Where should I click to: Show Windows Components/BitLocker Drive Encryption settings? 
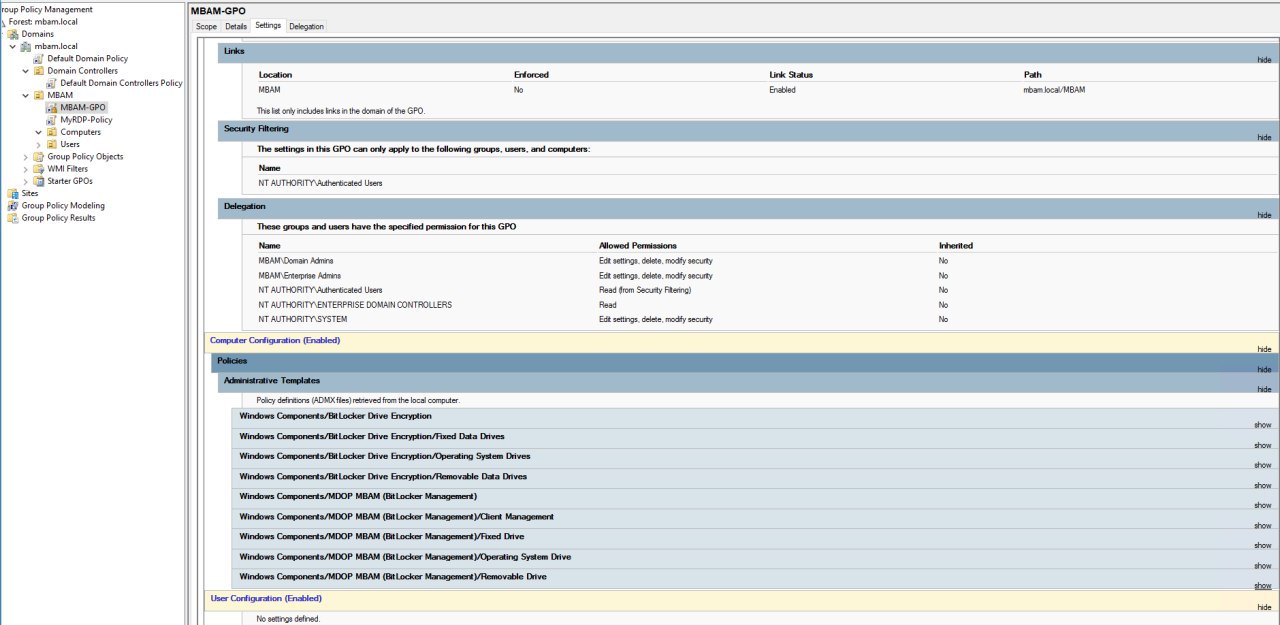tap(1263, 425)
